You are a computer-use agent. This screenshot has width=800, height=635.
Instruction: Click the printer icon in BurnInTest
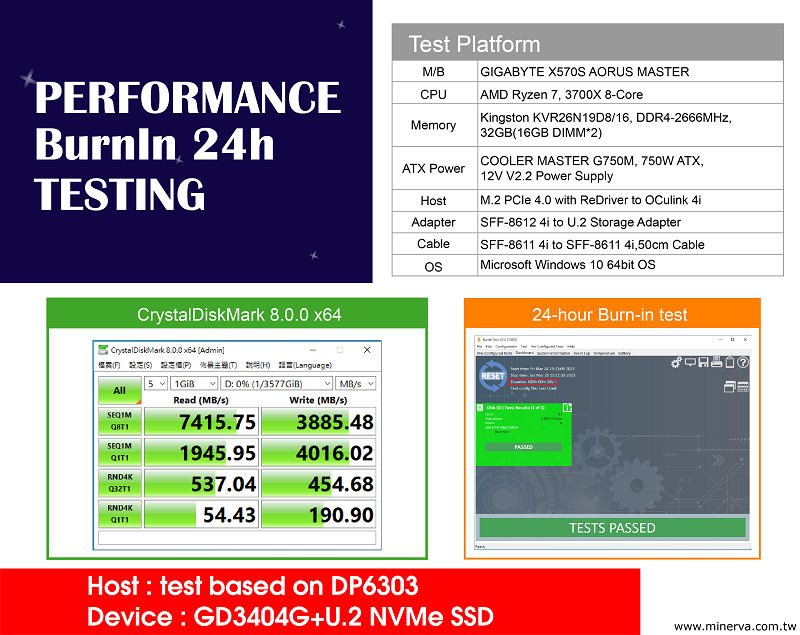click(x=716, y=362)
